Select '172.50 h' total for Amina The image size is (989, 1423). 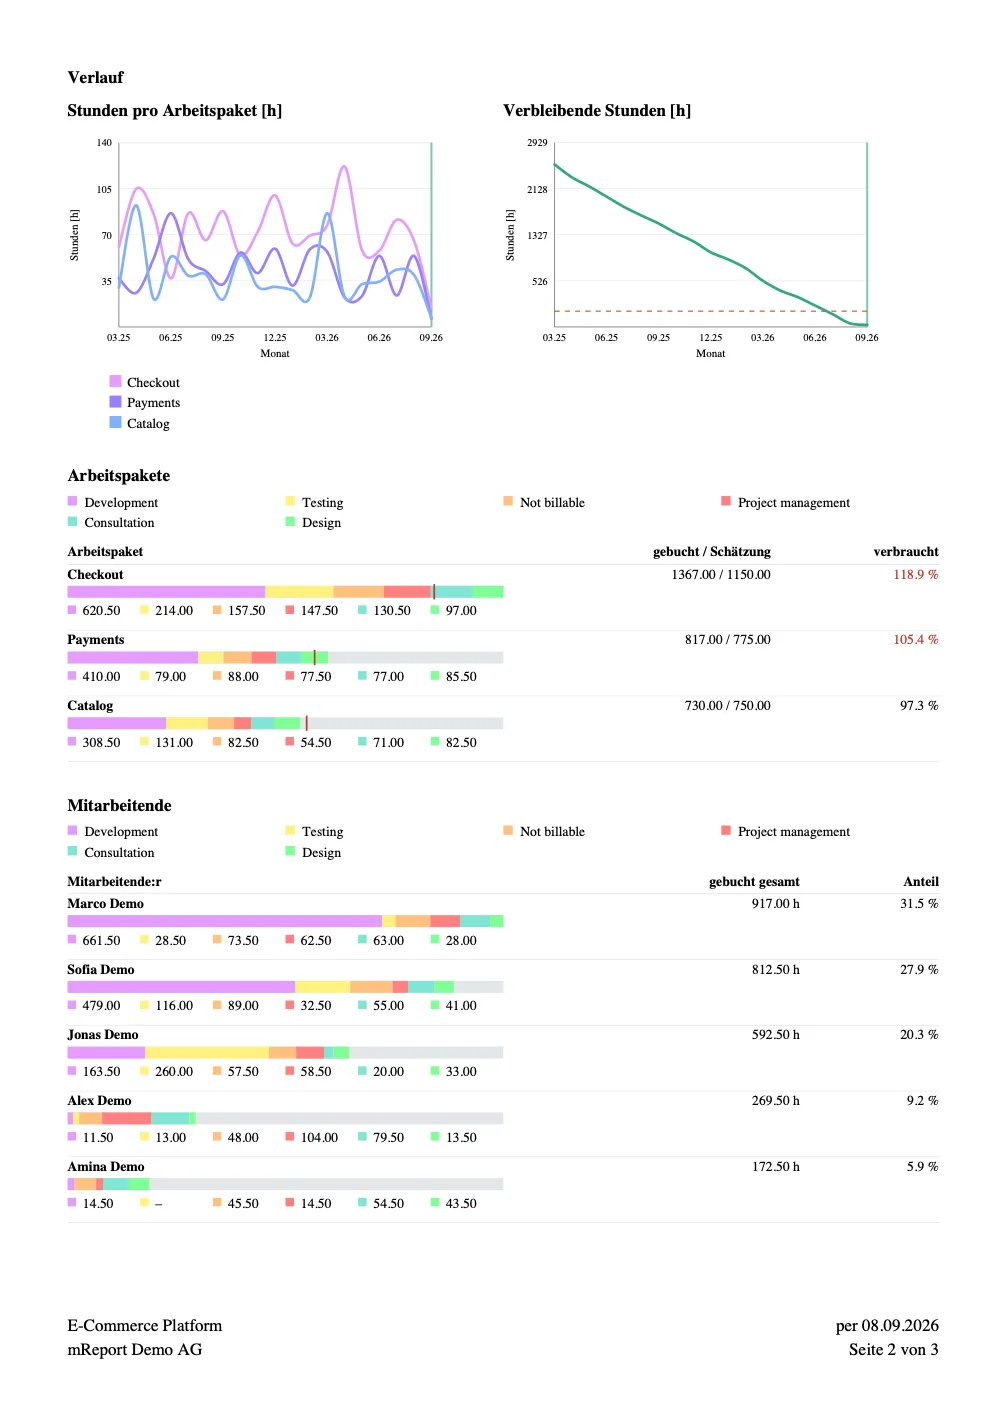pos(776,1166)
